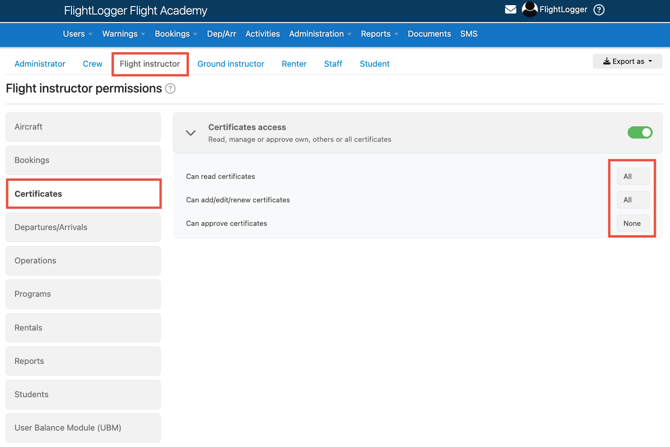Select the Rentals permissions category
Screen dimensions: 670x447
(x=83, y=328)
